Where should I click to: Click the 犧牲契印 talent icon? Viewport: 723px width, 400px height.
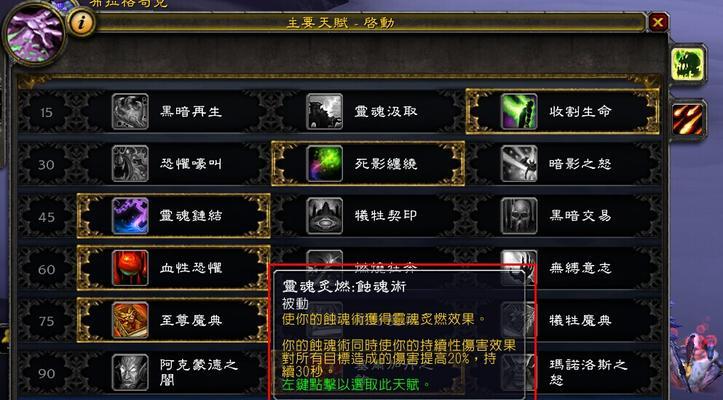pos(325,216)
